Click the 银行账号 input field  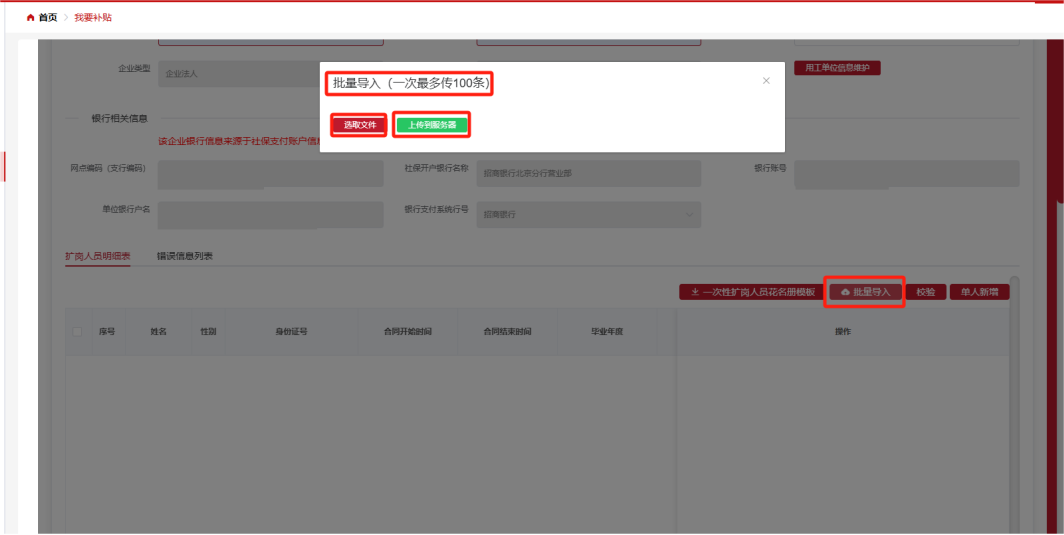[x=906, y=173]
